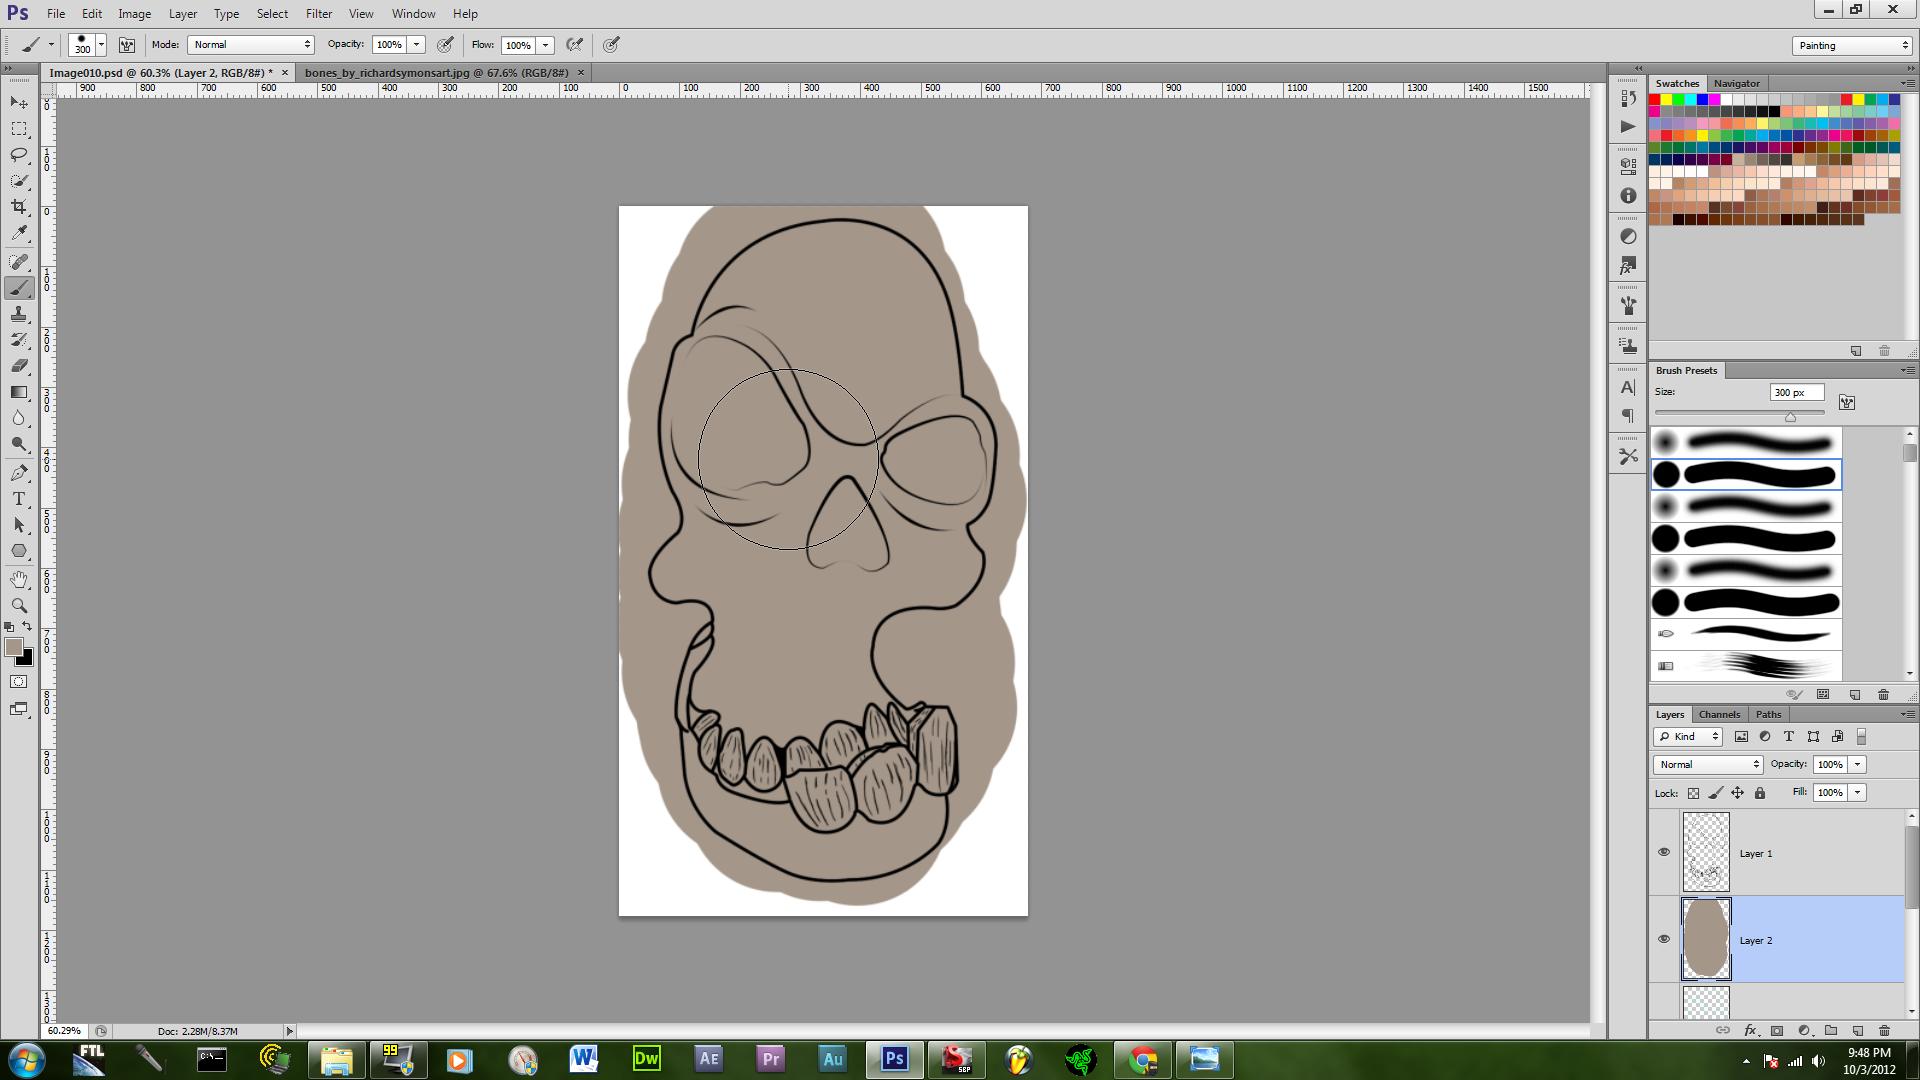
Task: Open the brush Opacity dropdown arrow
Action: [417, 45]
